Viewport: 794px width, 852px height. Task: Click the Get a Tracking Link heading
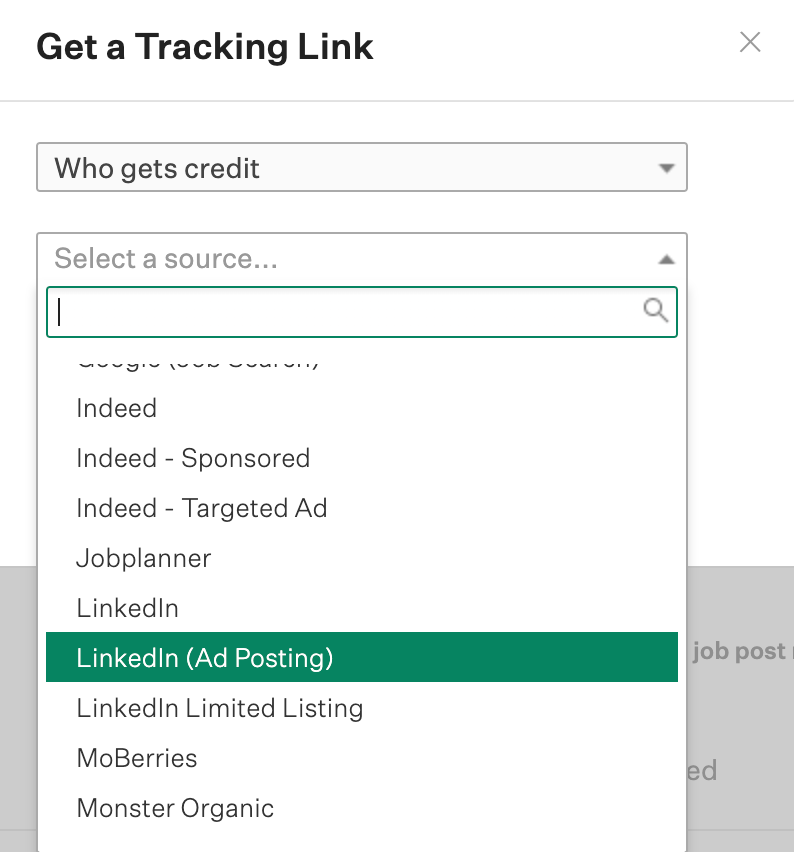pos(204,48)
